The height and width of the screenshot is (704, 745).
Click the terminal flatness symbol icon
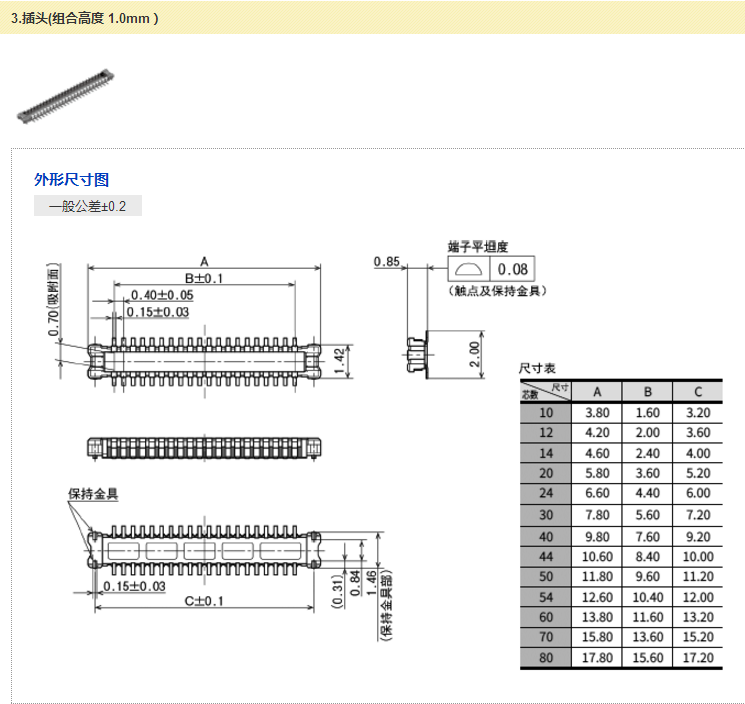[x=467, y=269]
